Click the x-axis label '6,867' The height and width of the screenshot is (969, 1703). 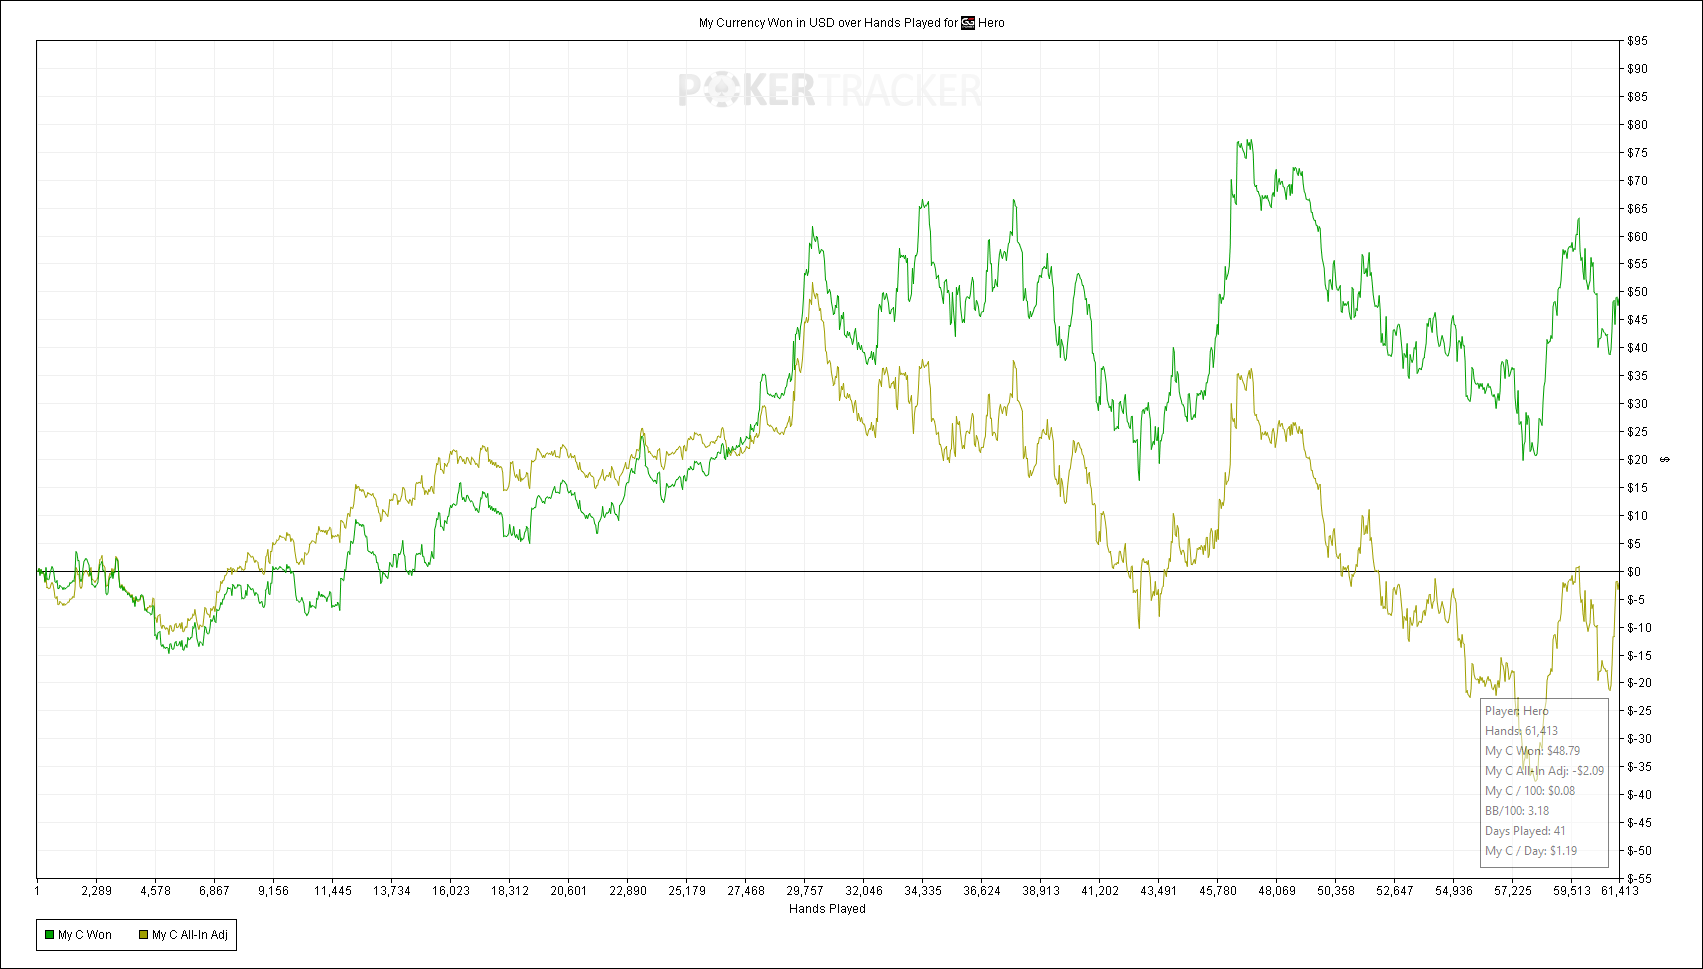tap(214, 891)
